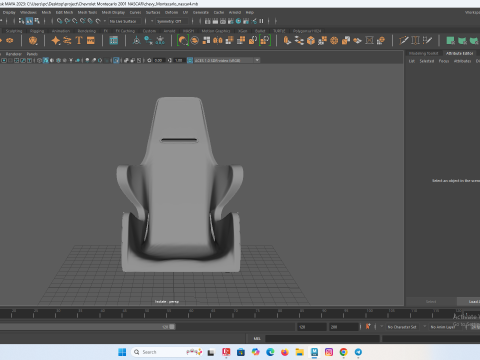Click the orange circular mesh shelf icon
This screenshot has height=360, width=480.
pos(334,41)
